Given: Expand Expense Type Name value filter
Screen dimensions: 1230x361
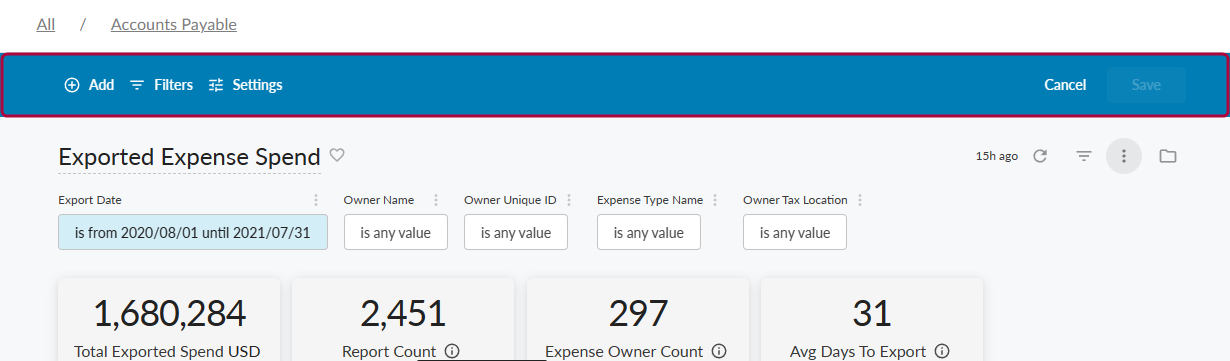Looking at the screenshot, I should (649, 232).
